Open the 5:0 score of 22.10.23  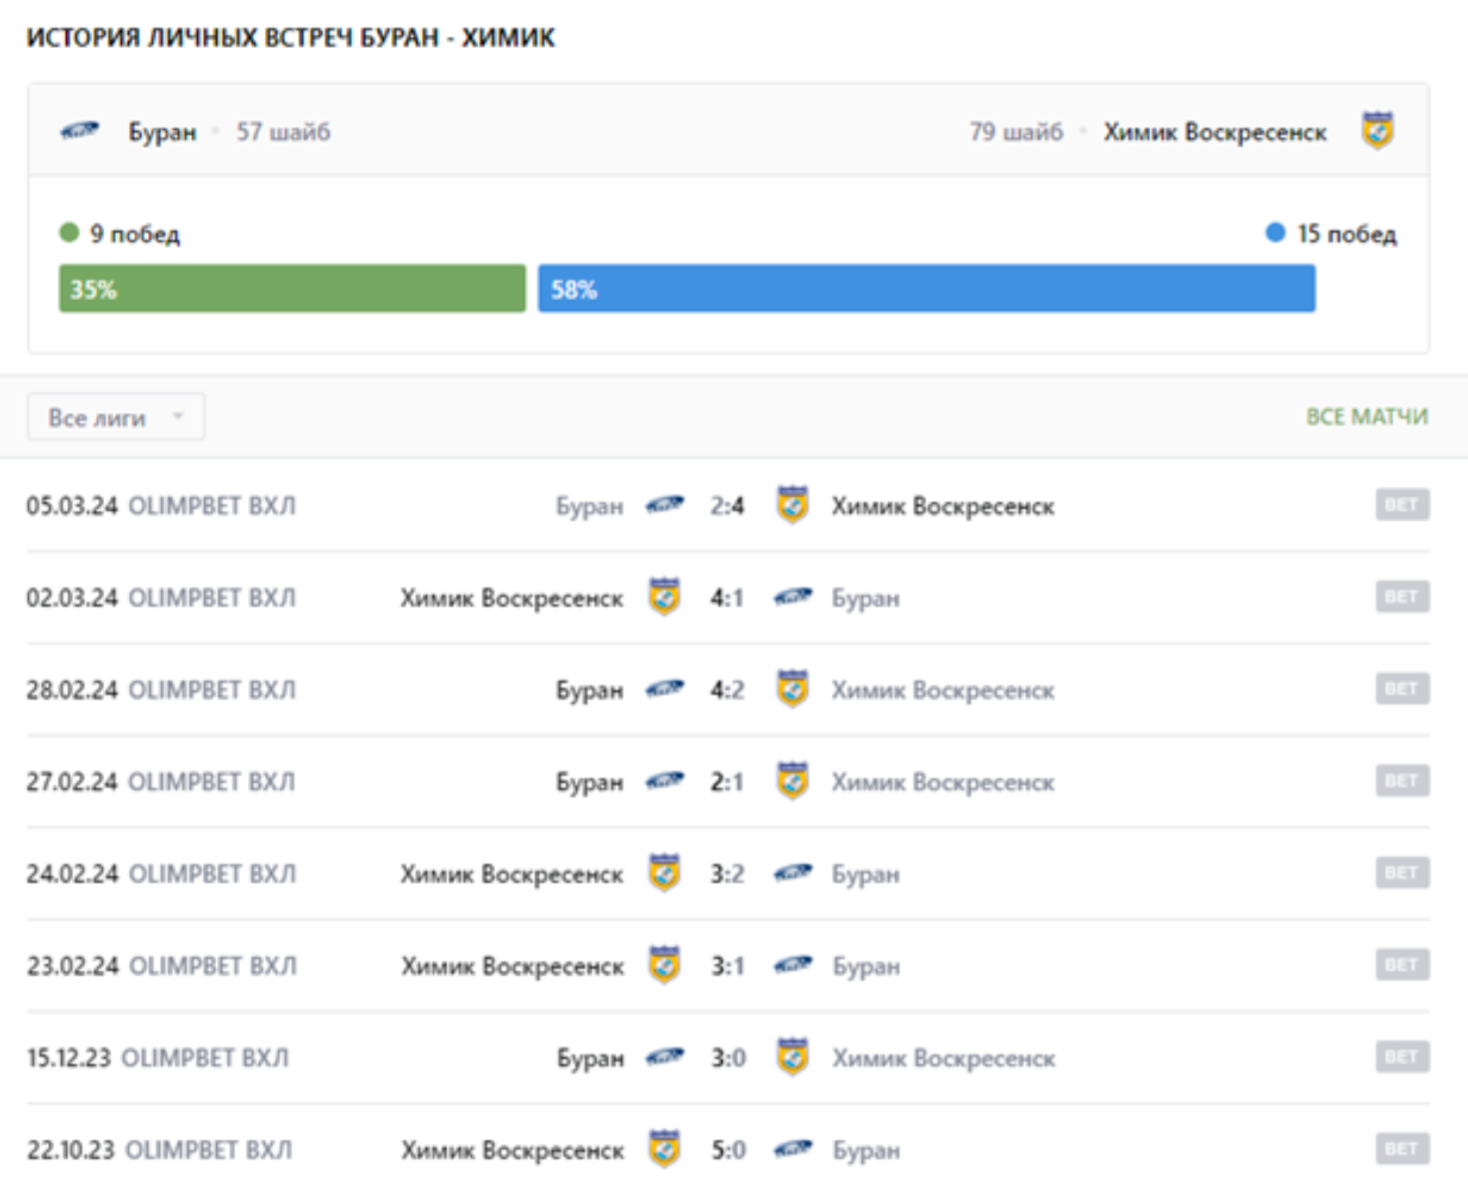coord(728,1150)
